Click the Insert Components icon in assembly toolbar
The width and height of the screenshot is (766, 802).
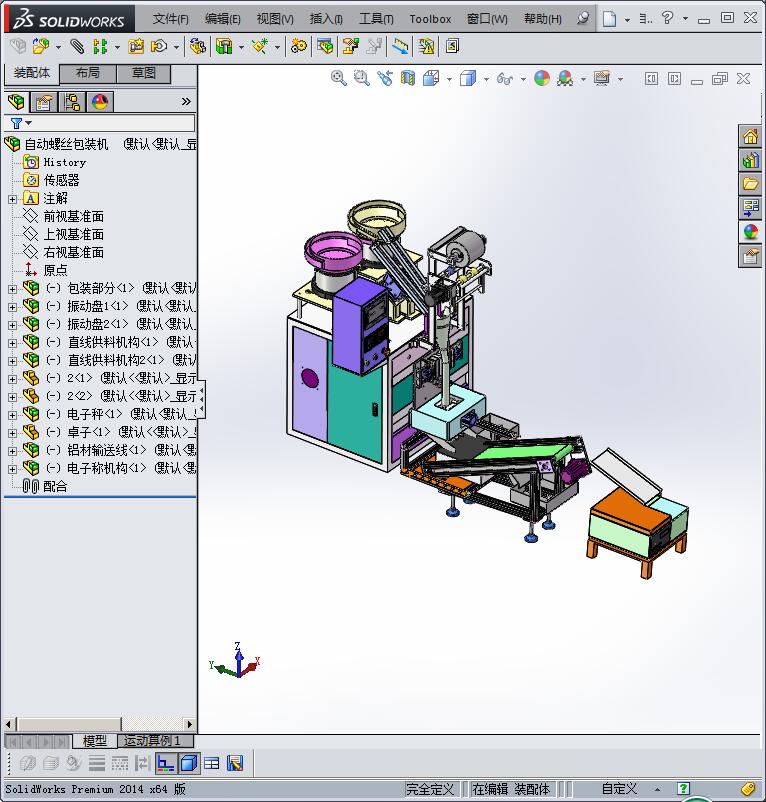pos(41,47)
